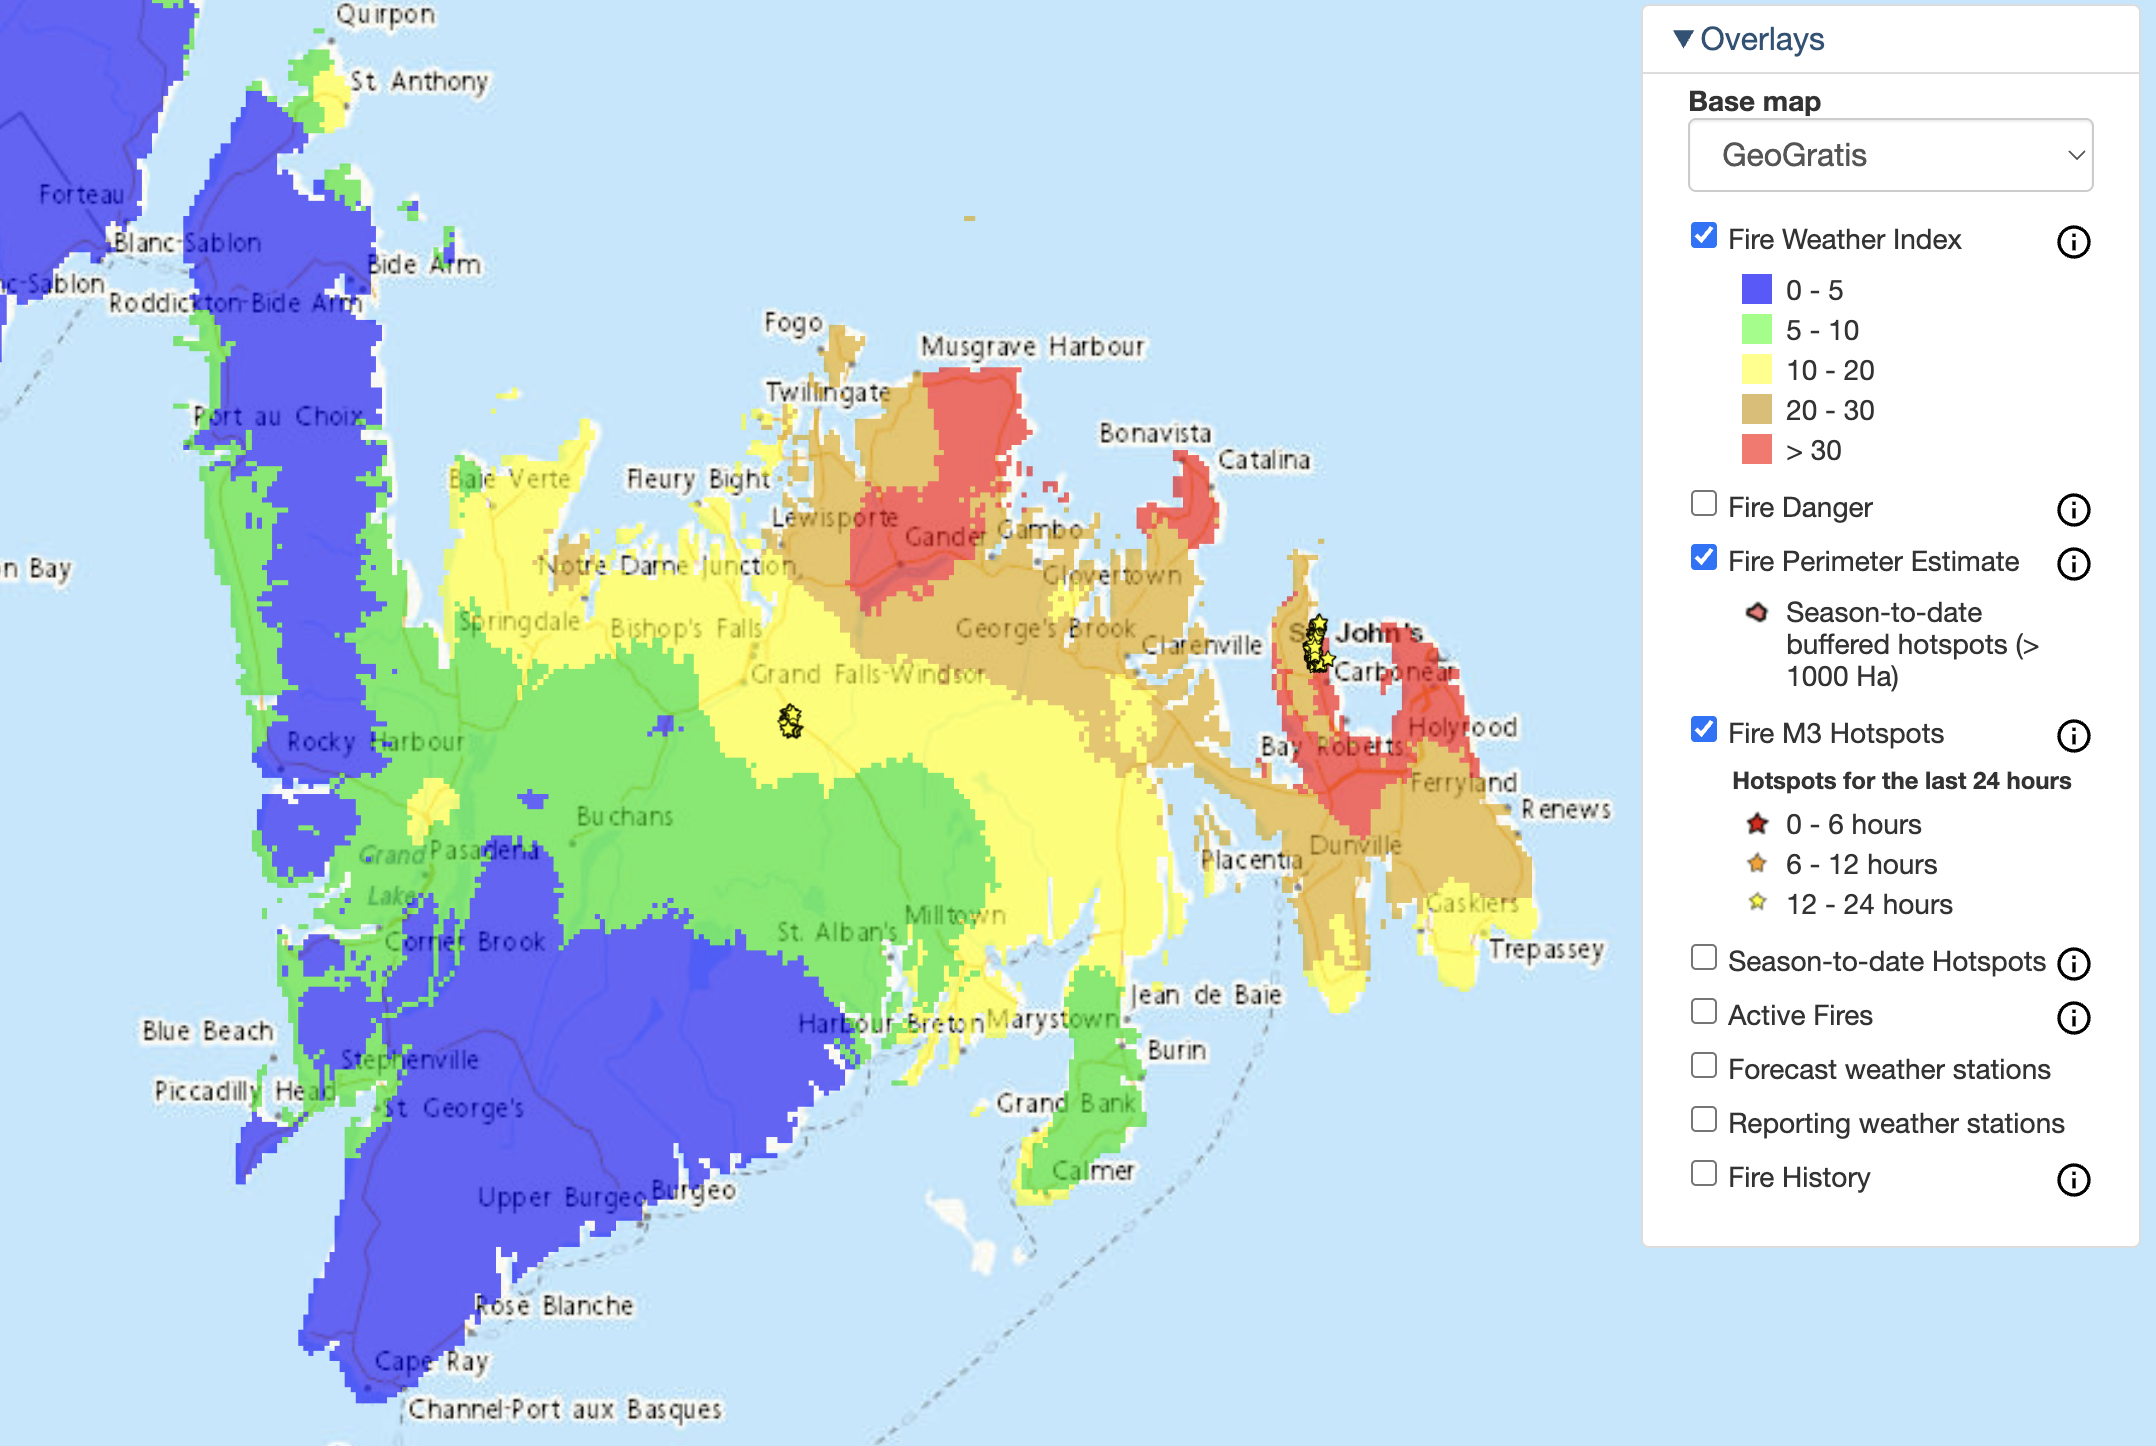Viewport: 2156px width, 1446px height.
Task: Click the Reporting weather stations label
Action: click(1895, 1124)
